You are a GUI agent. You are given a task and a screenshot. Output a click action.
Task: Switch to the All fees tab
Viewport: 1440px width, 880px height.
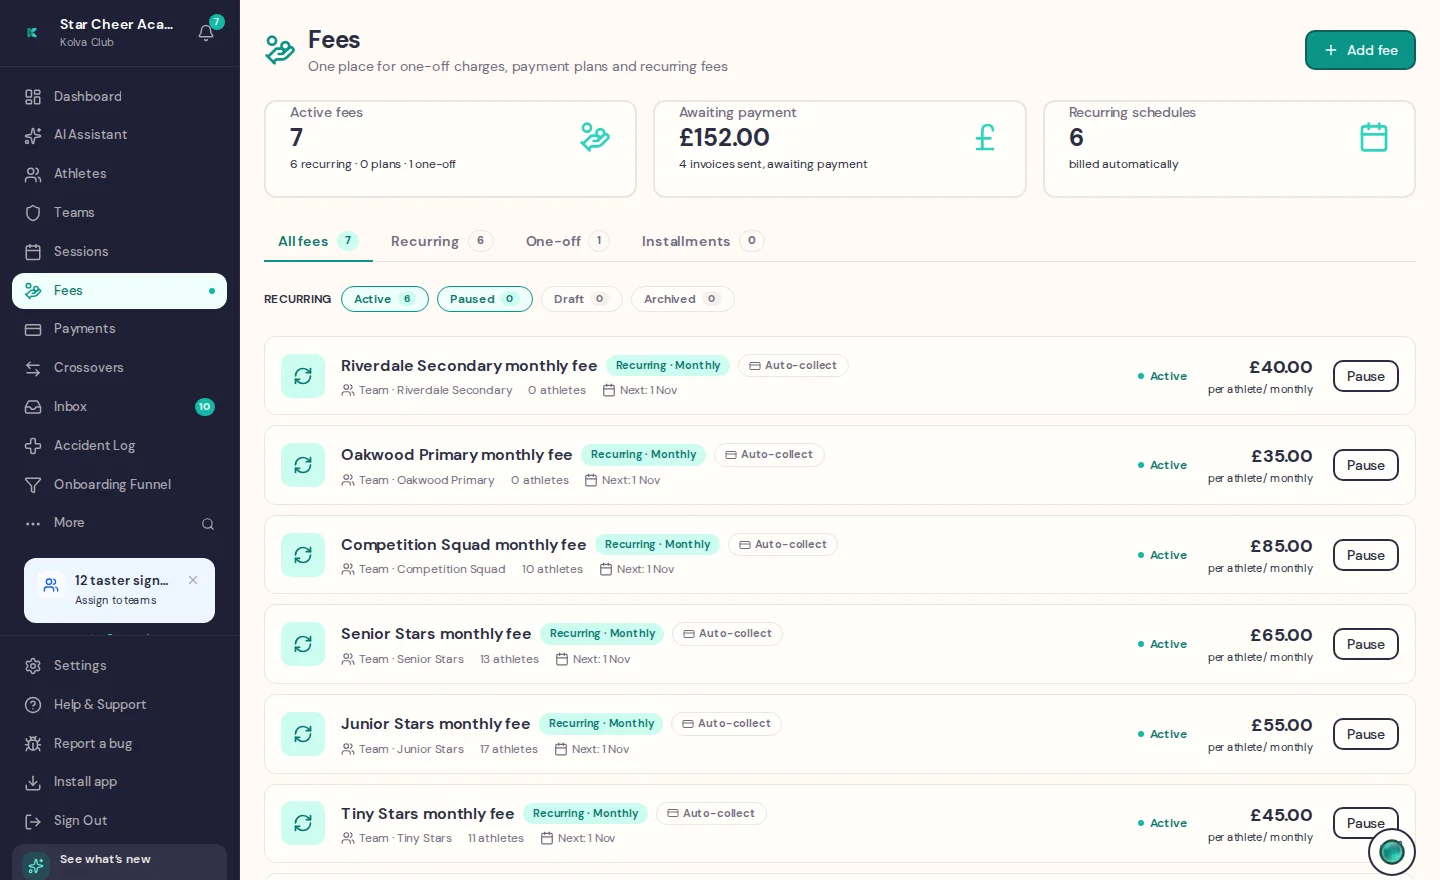click(318, 241)
